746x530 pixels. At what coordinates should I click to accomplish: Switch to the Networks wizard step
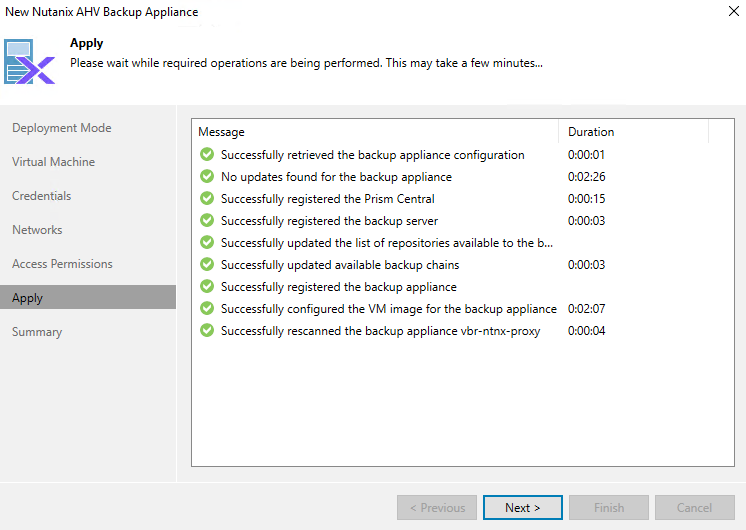coord(37,230)
